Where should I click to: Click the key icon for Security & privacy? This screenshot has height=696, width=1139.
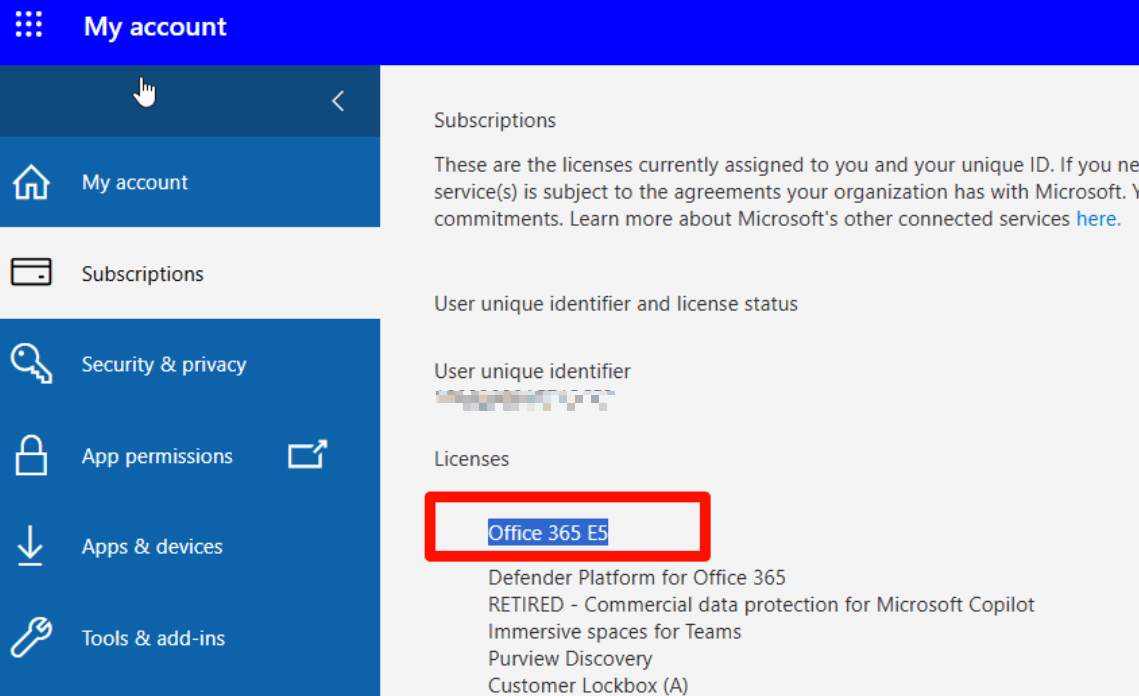31,363
